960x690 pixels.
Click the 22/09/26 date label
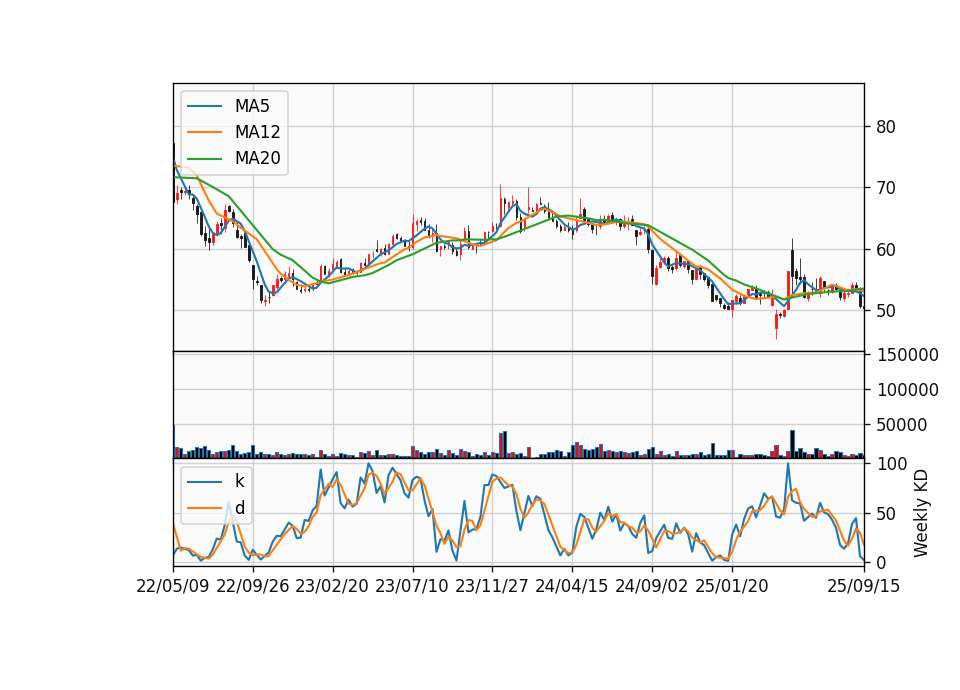point(253,586)
